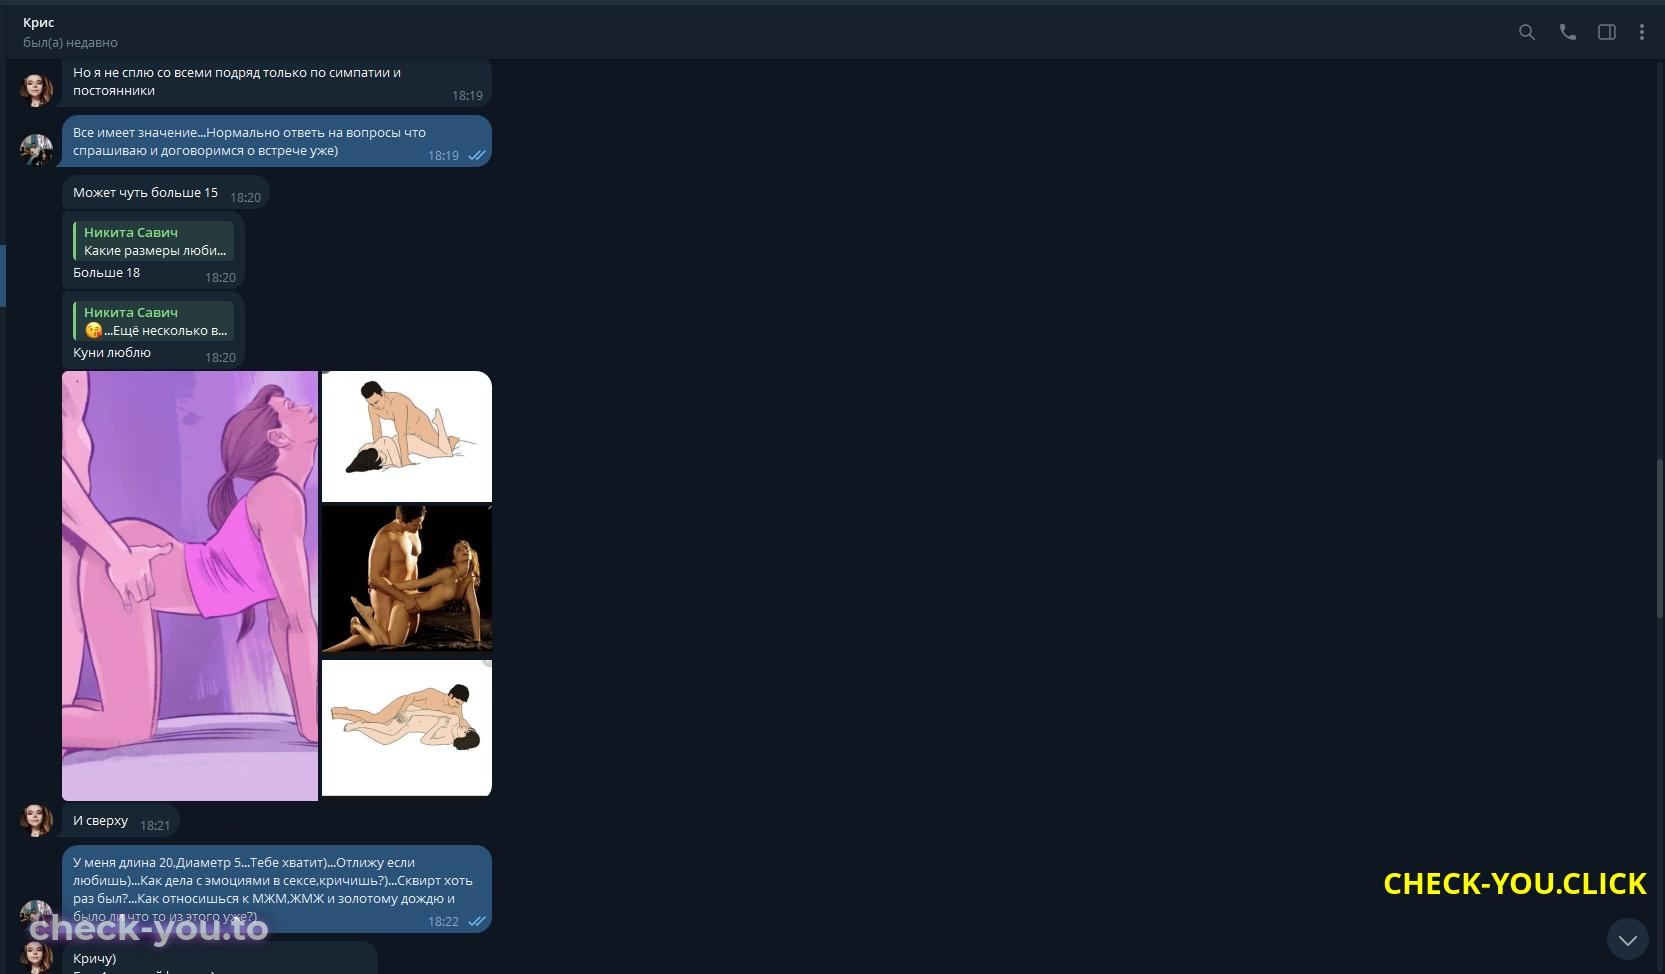Click the 'Все имеет значение...' outgoing message

pyautogui.click(x=276, y=141)
